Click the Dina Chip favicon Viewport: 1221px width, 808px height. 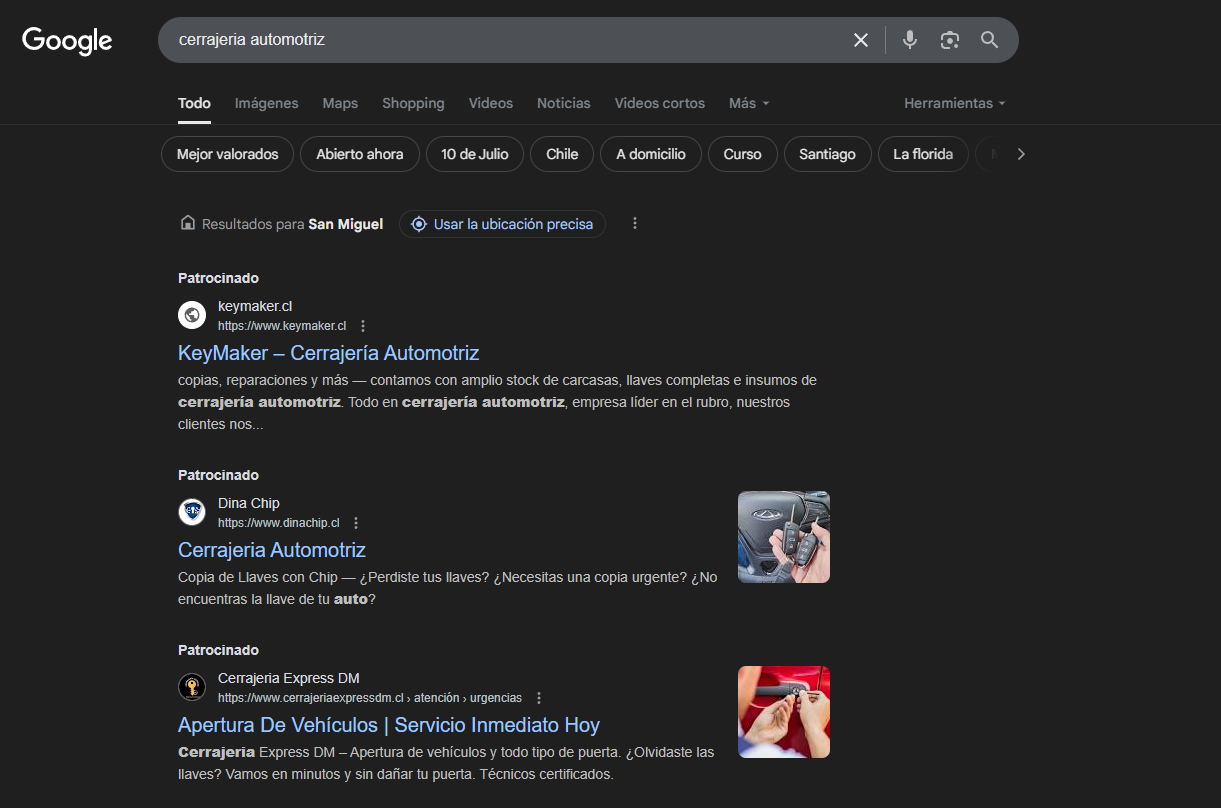pyautogui.click(x=192, y=512)
